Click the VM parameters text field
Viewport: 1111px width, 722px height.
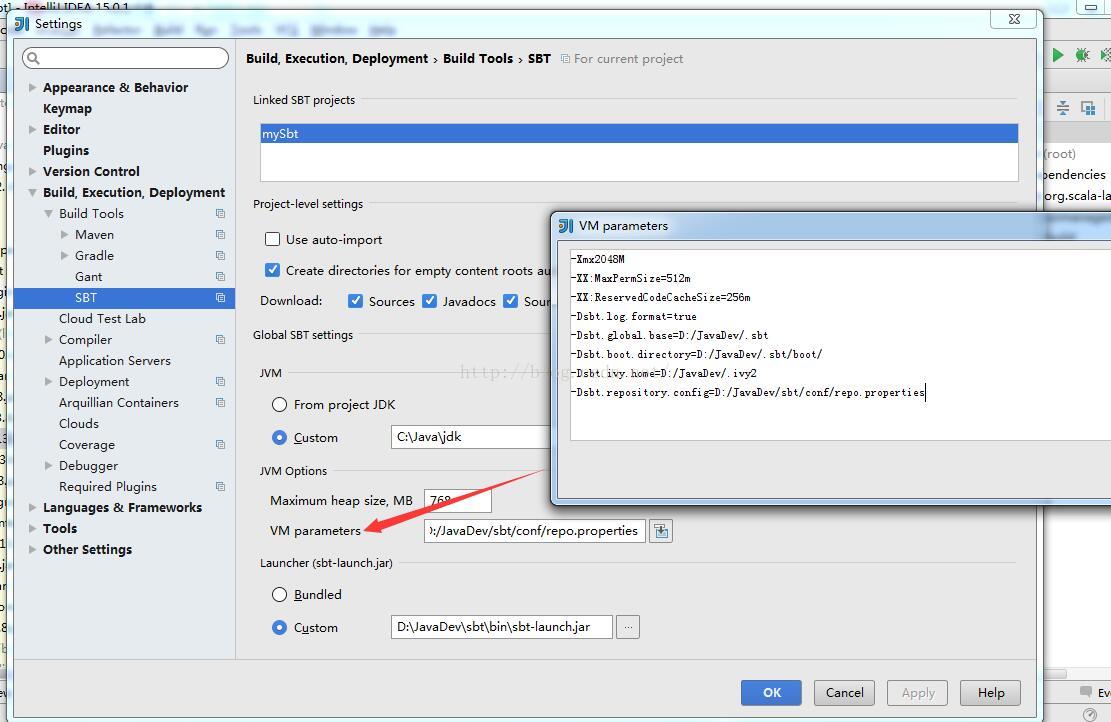pos(535,531)
